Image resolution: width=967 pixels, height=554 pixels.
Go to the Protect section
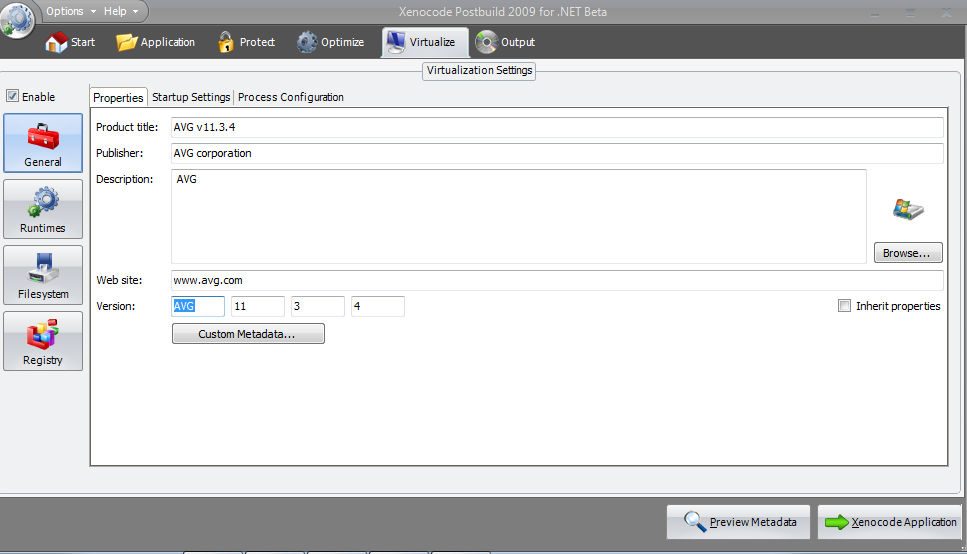click(x=246, y=42)
